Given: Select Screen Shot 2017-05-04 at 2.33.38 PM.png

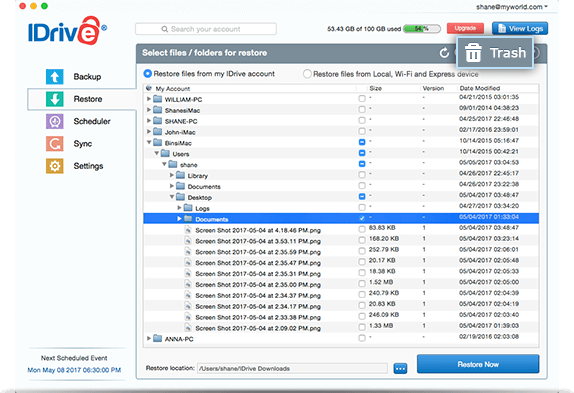Looking at the screenshot, I should [x=258, y=317].
